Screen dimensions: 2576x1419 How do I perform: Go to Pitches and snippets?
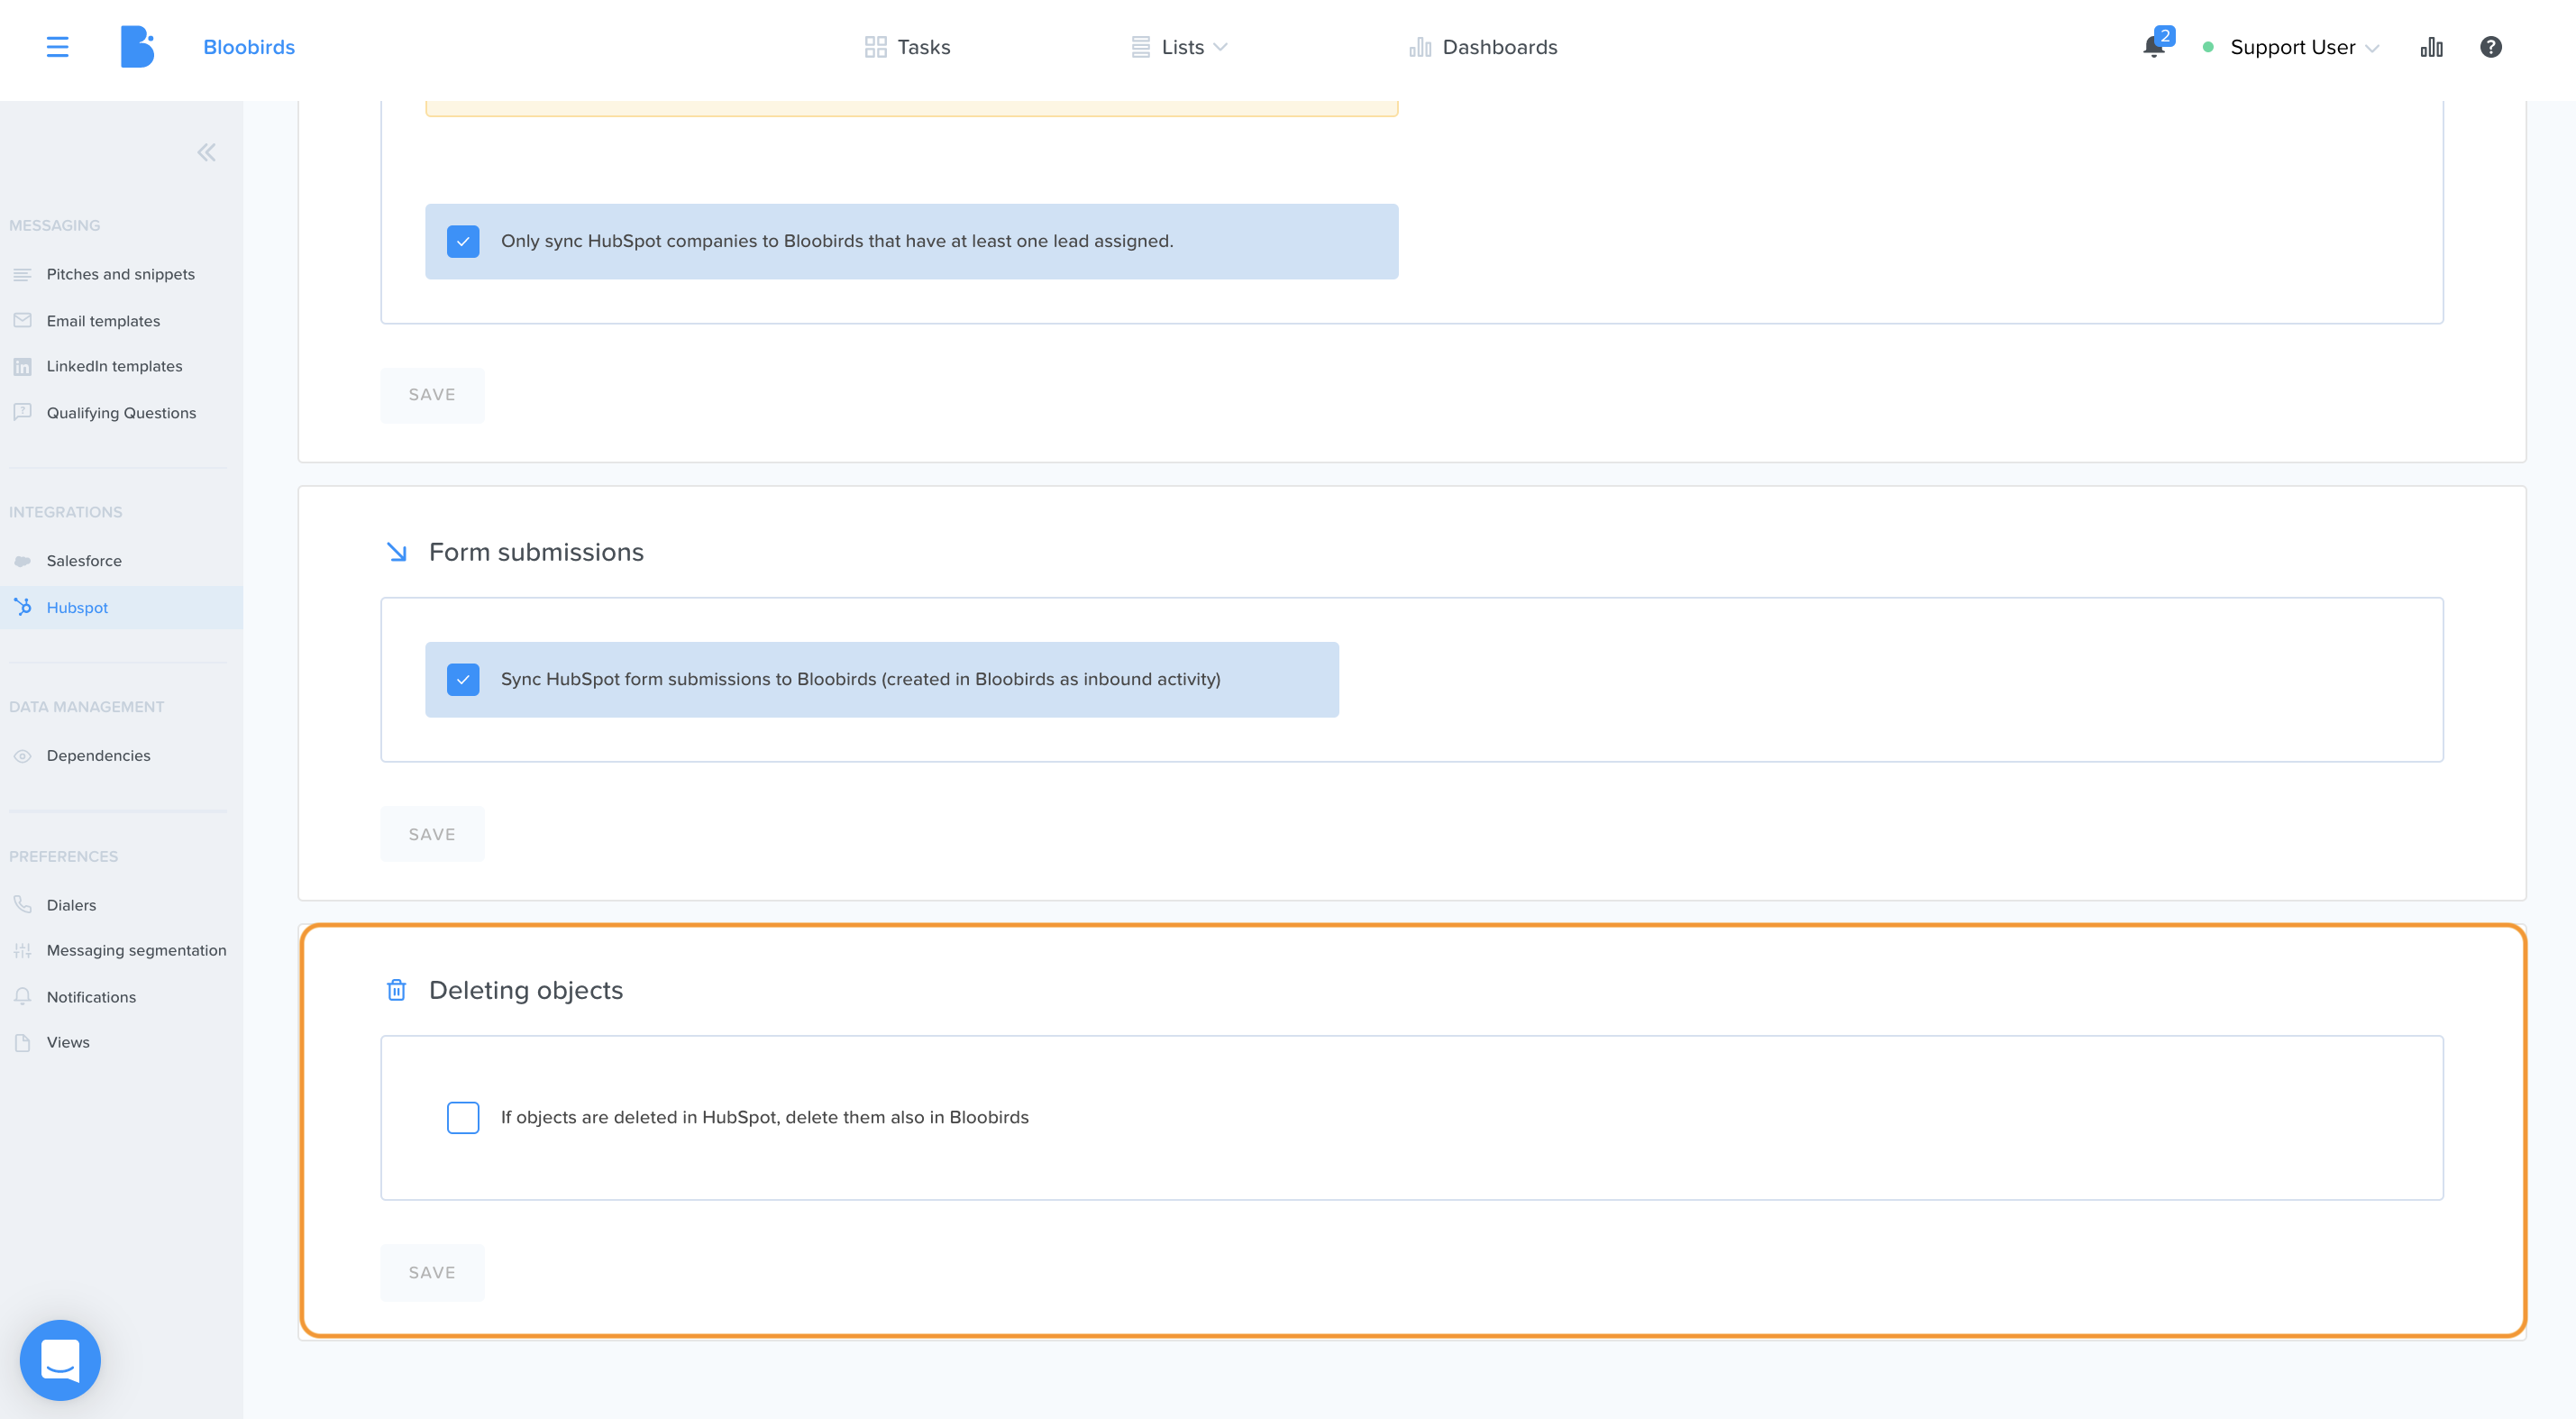pos(121,274)
